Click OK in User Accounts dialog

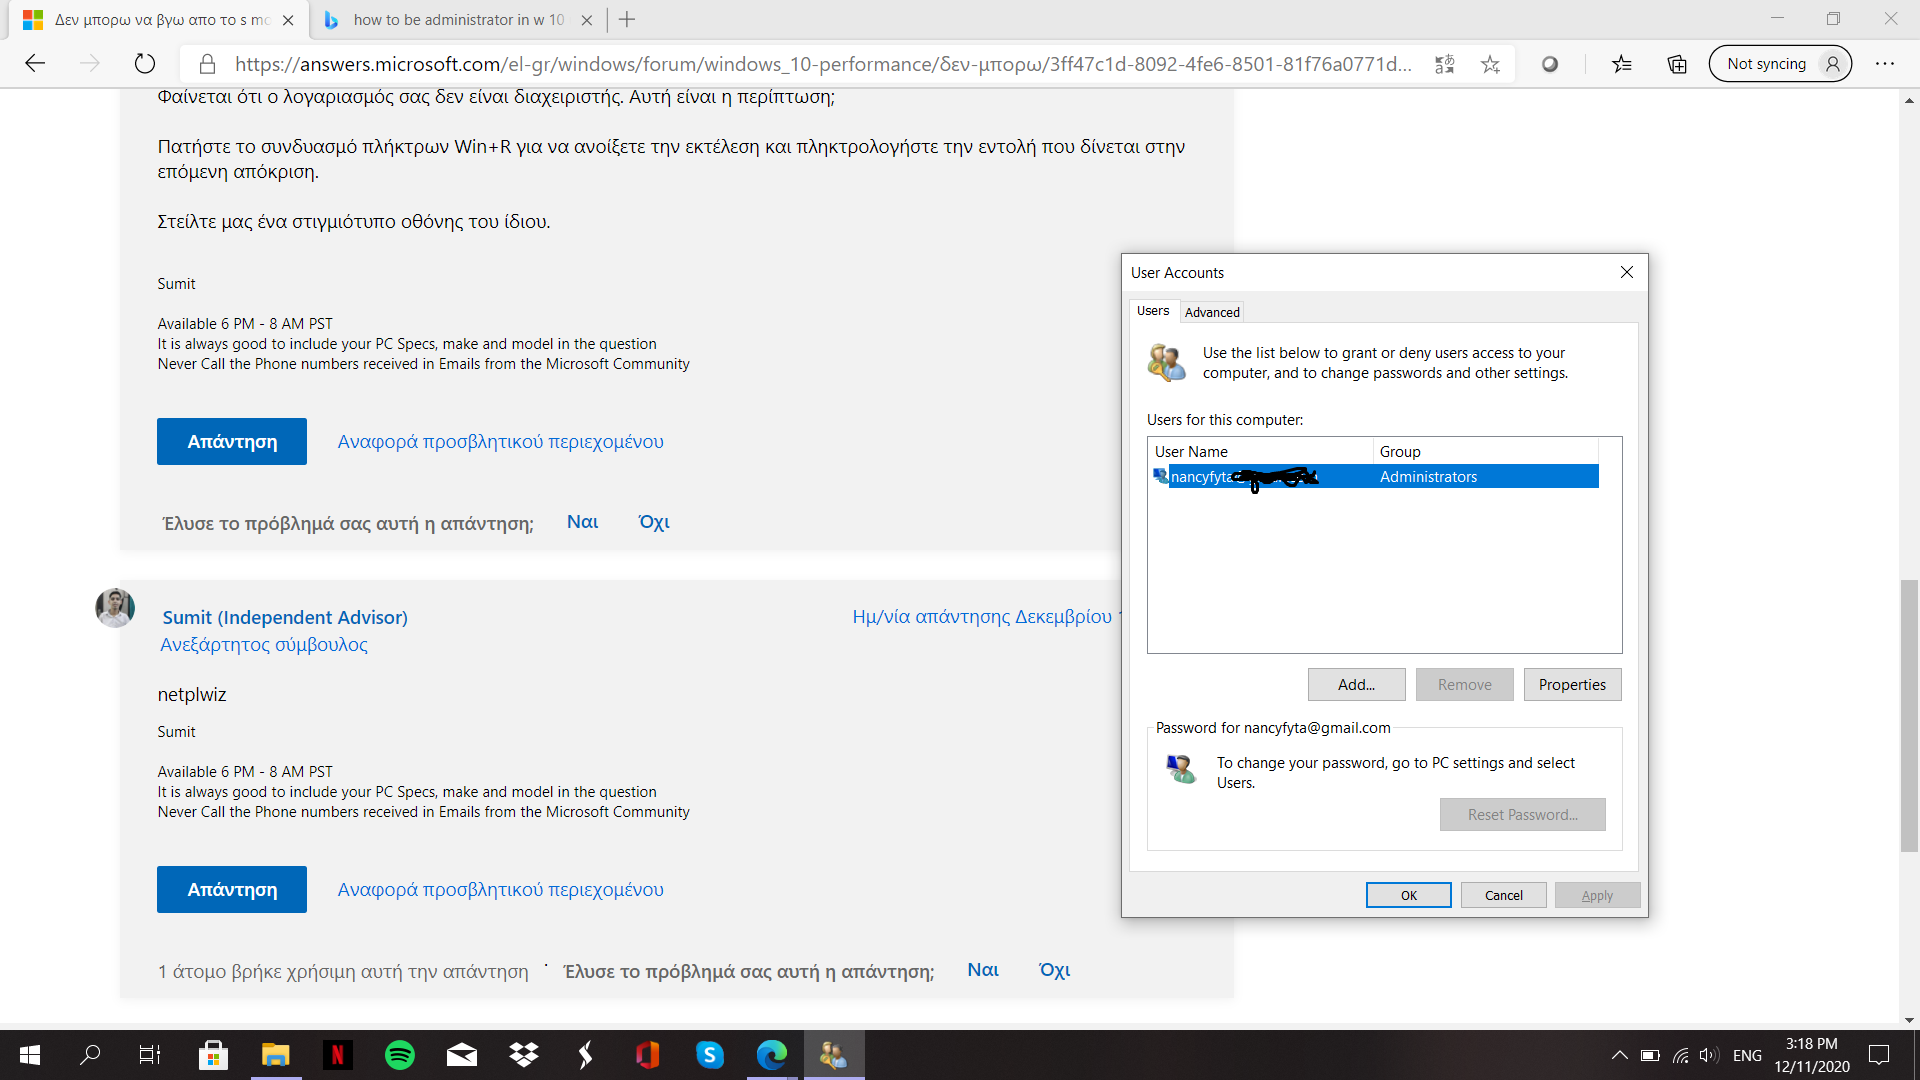point(1408,895)
